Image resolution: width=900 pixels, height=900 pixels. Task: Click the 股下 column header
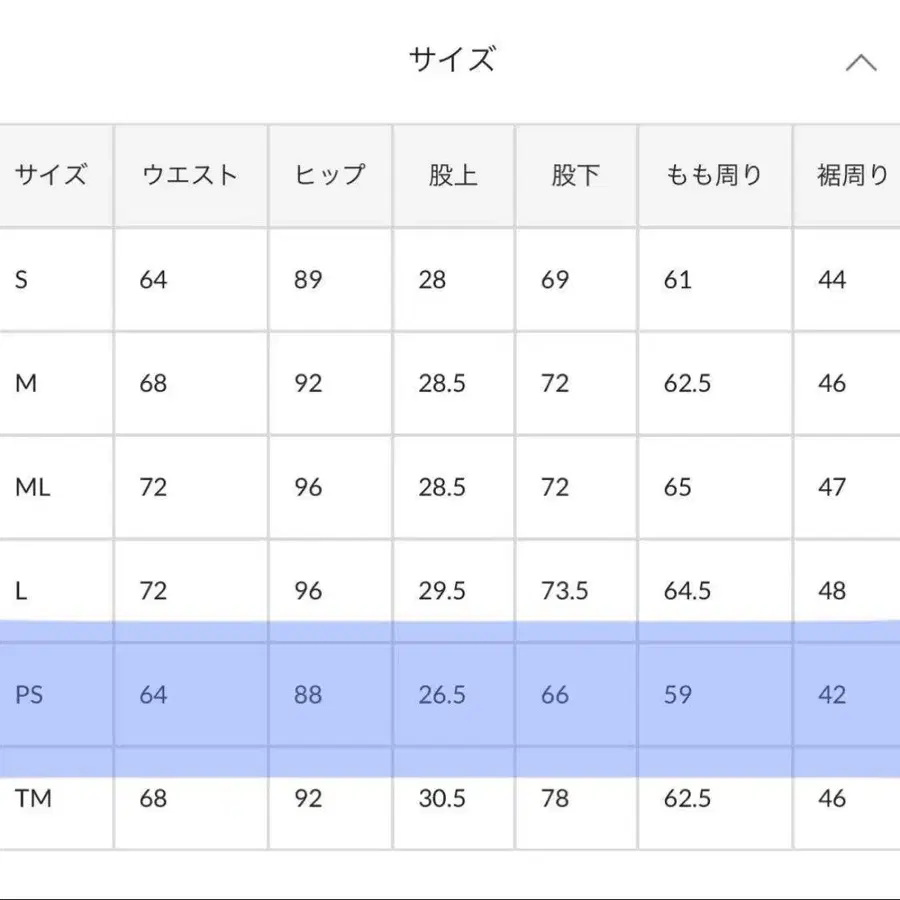pyautogui.click(x=575, y=173)
